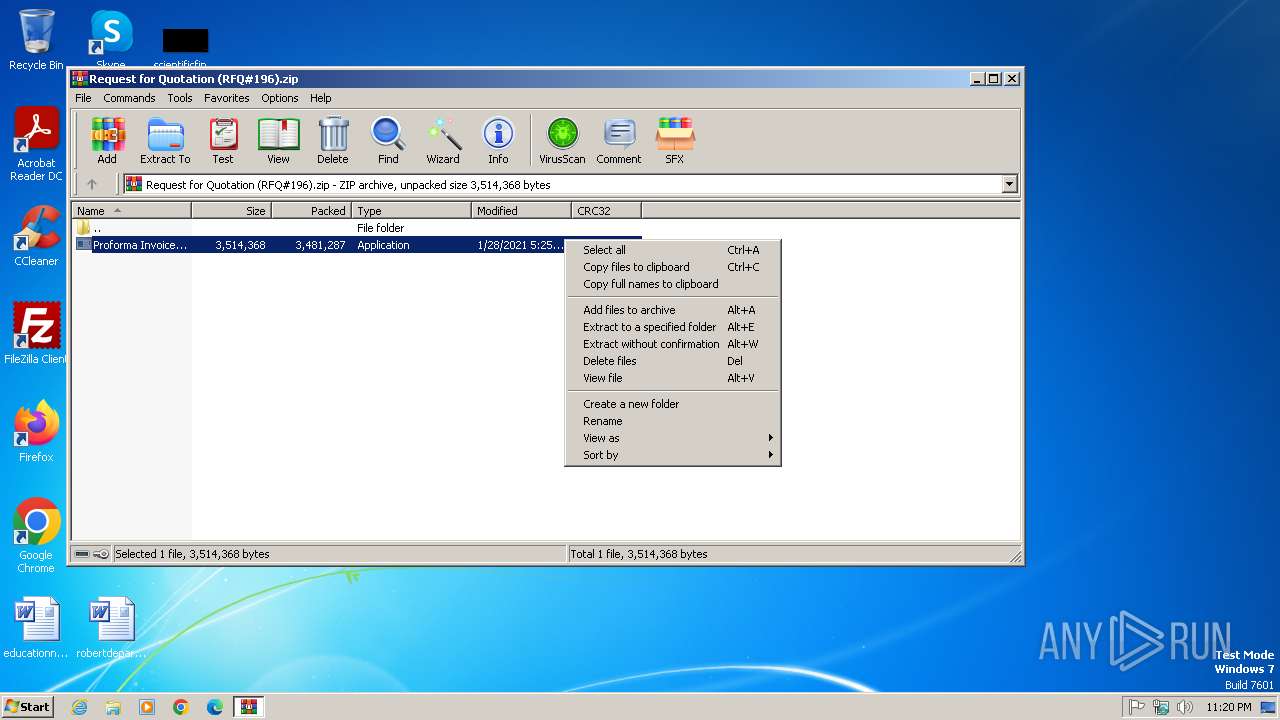1280x720 pixels.
Task: Open Windows Explorer from taskbar
Action: pyautogui.click(x=113, y=707)
